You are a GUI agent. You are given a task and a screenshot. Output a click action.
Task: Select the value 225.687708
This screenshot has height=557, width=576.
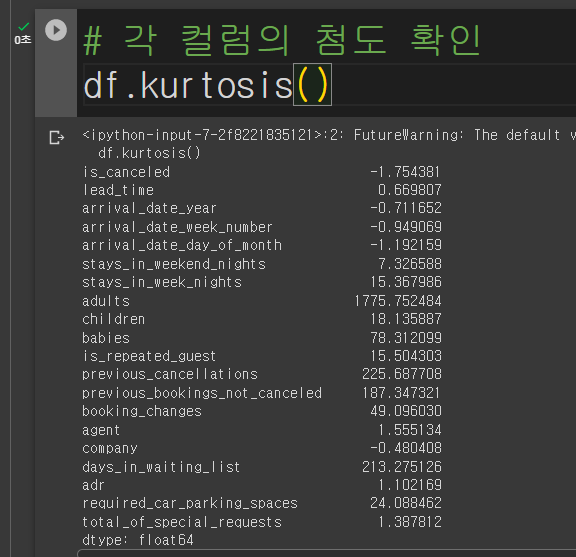402,374
